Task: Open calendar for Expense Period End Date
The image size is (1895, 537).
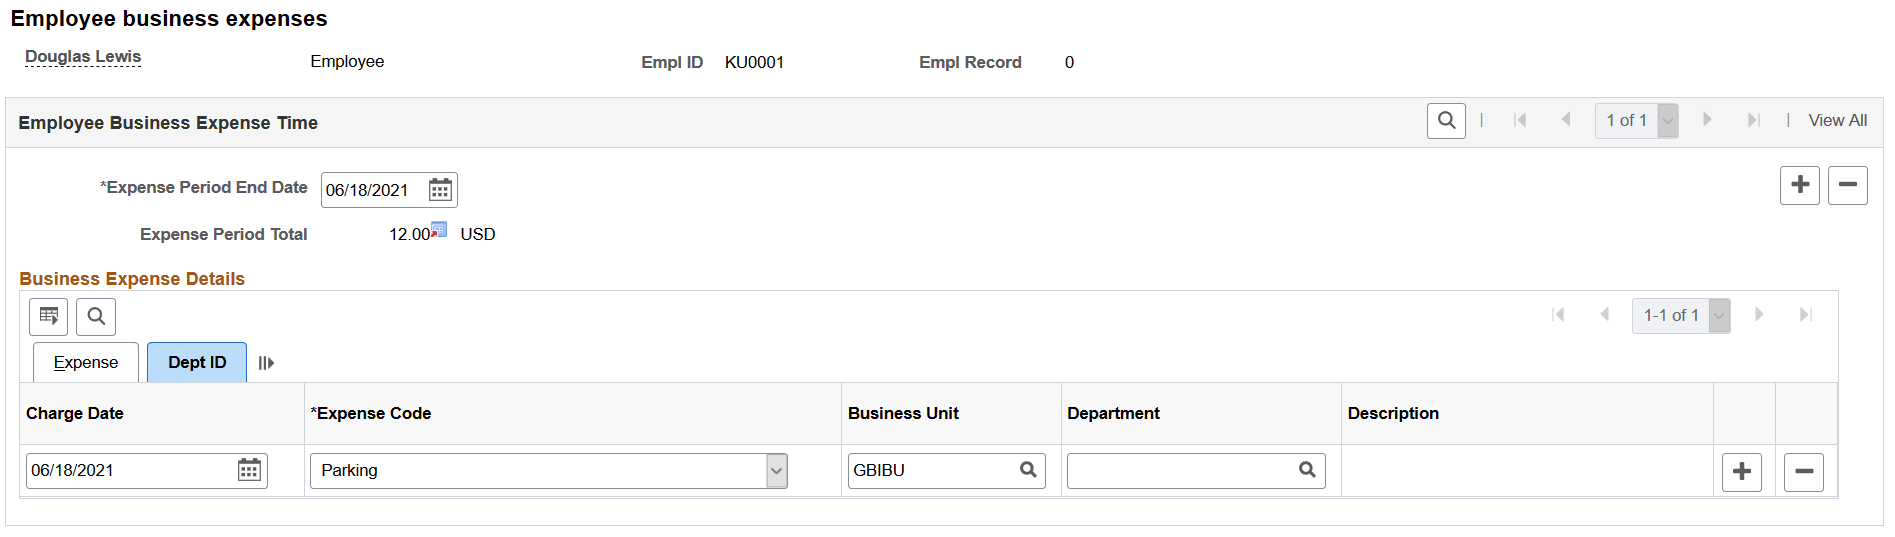Action: point(440,190)
